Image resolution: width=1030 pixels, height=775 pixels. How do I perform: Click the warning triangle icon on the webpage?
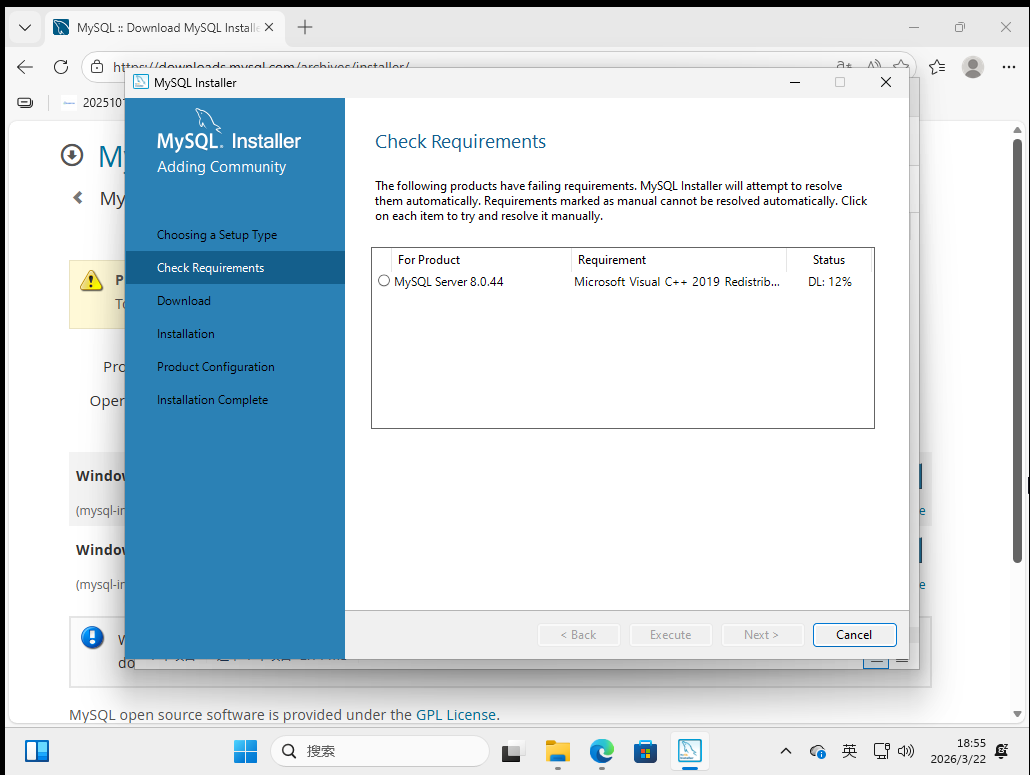tap(91, 280)
